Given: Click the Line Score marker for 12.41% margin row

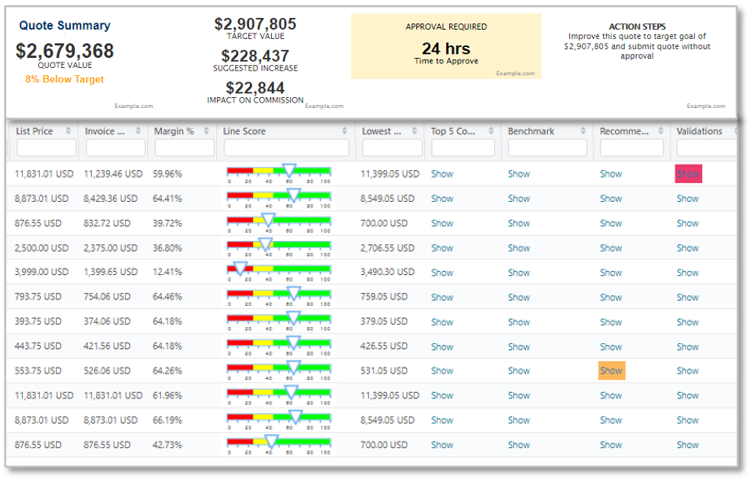Looking at the screenshot, I should pyautogui.click(x=239, y=268).
